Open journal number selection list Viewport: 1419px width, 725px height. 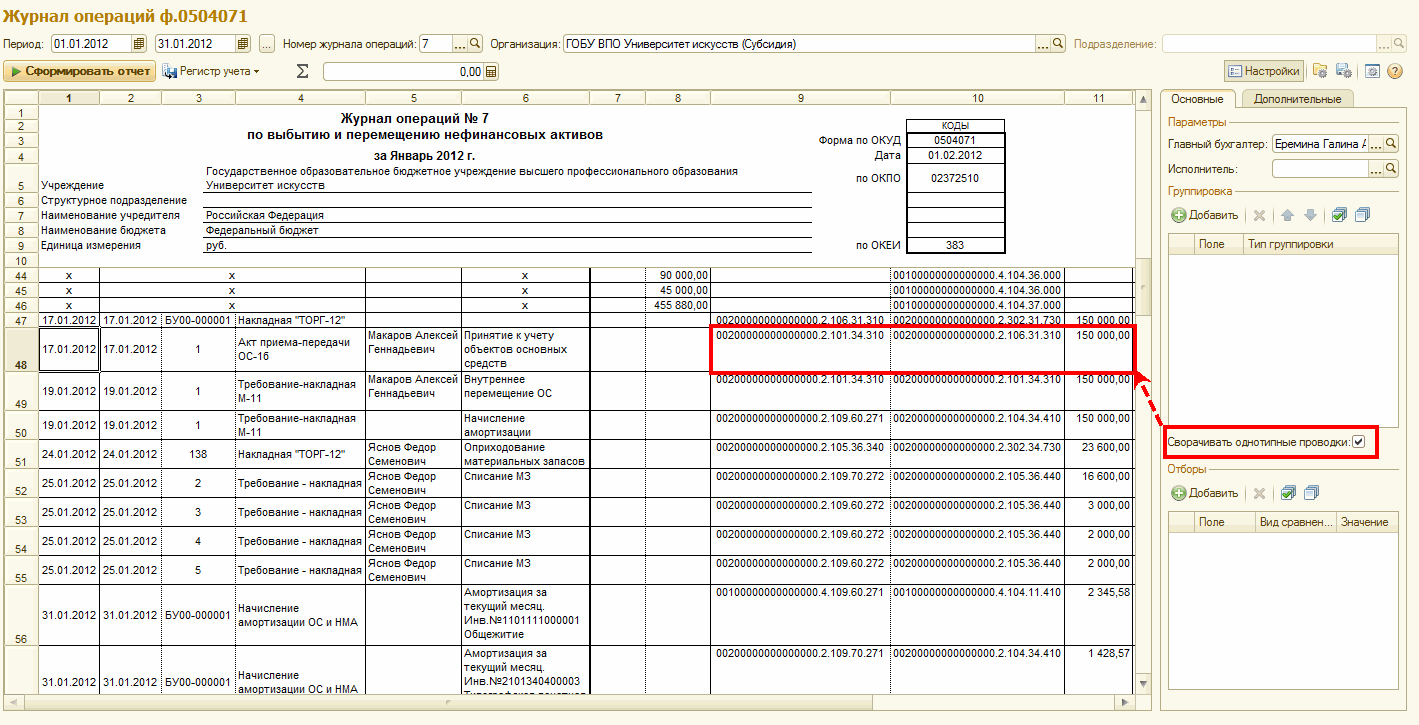(x=460, y=44)
